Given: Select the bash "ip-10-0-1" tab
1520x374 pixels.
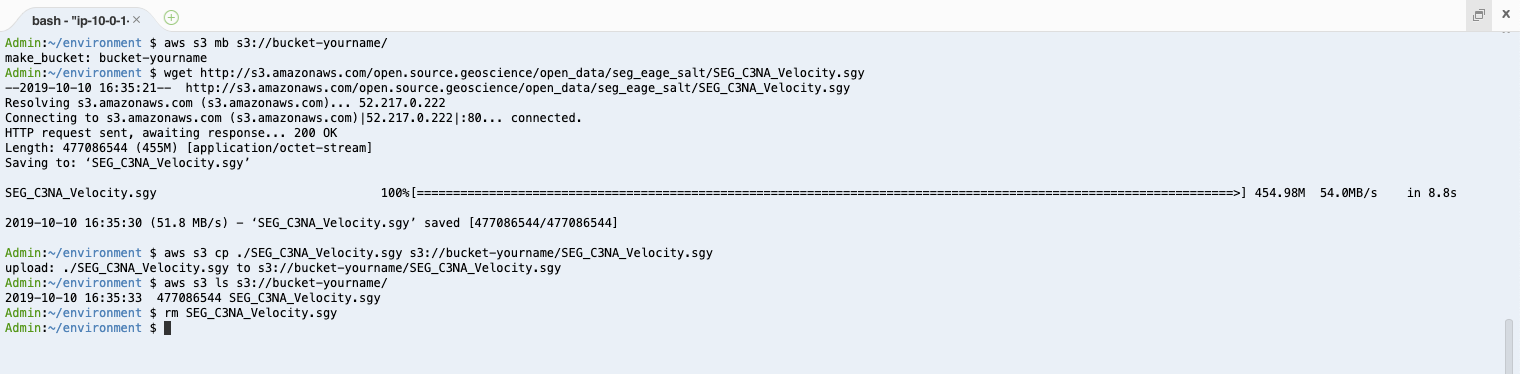Looking at the screenshot, I should pyautogui.click(x=78, y=19).
